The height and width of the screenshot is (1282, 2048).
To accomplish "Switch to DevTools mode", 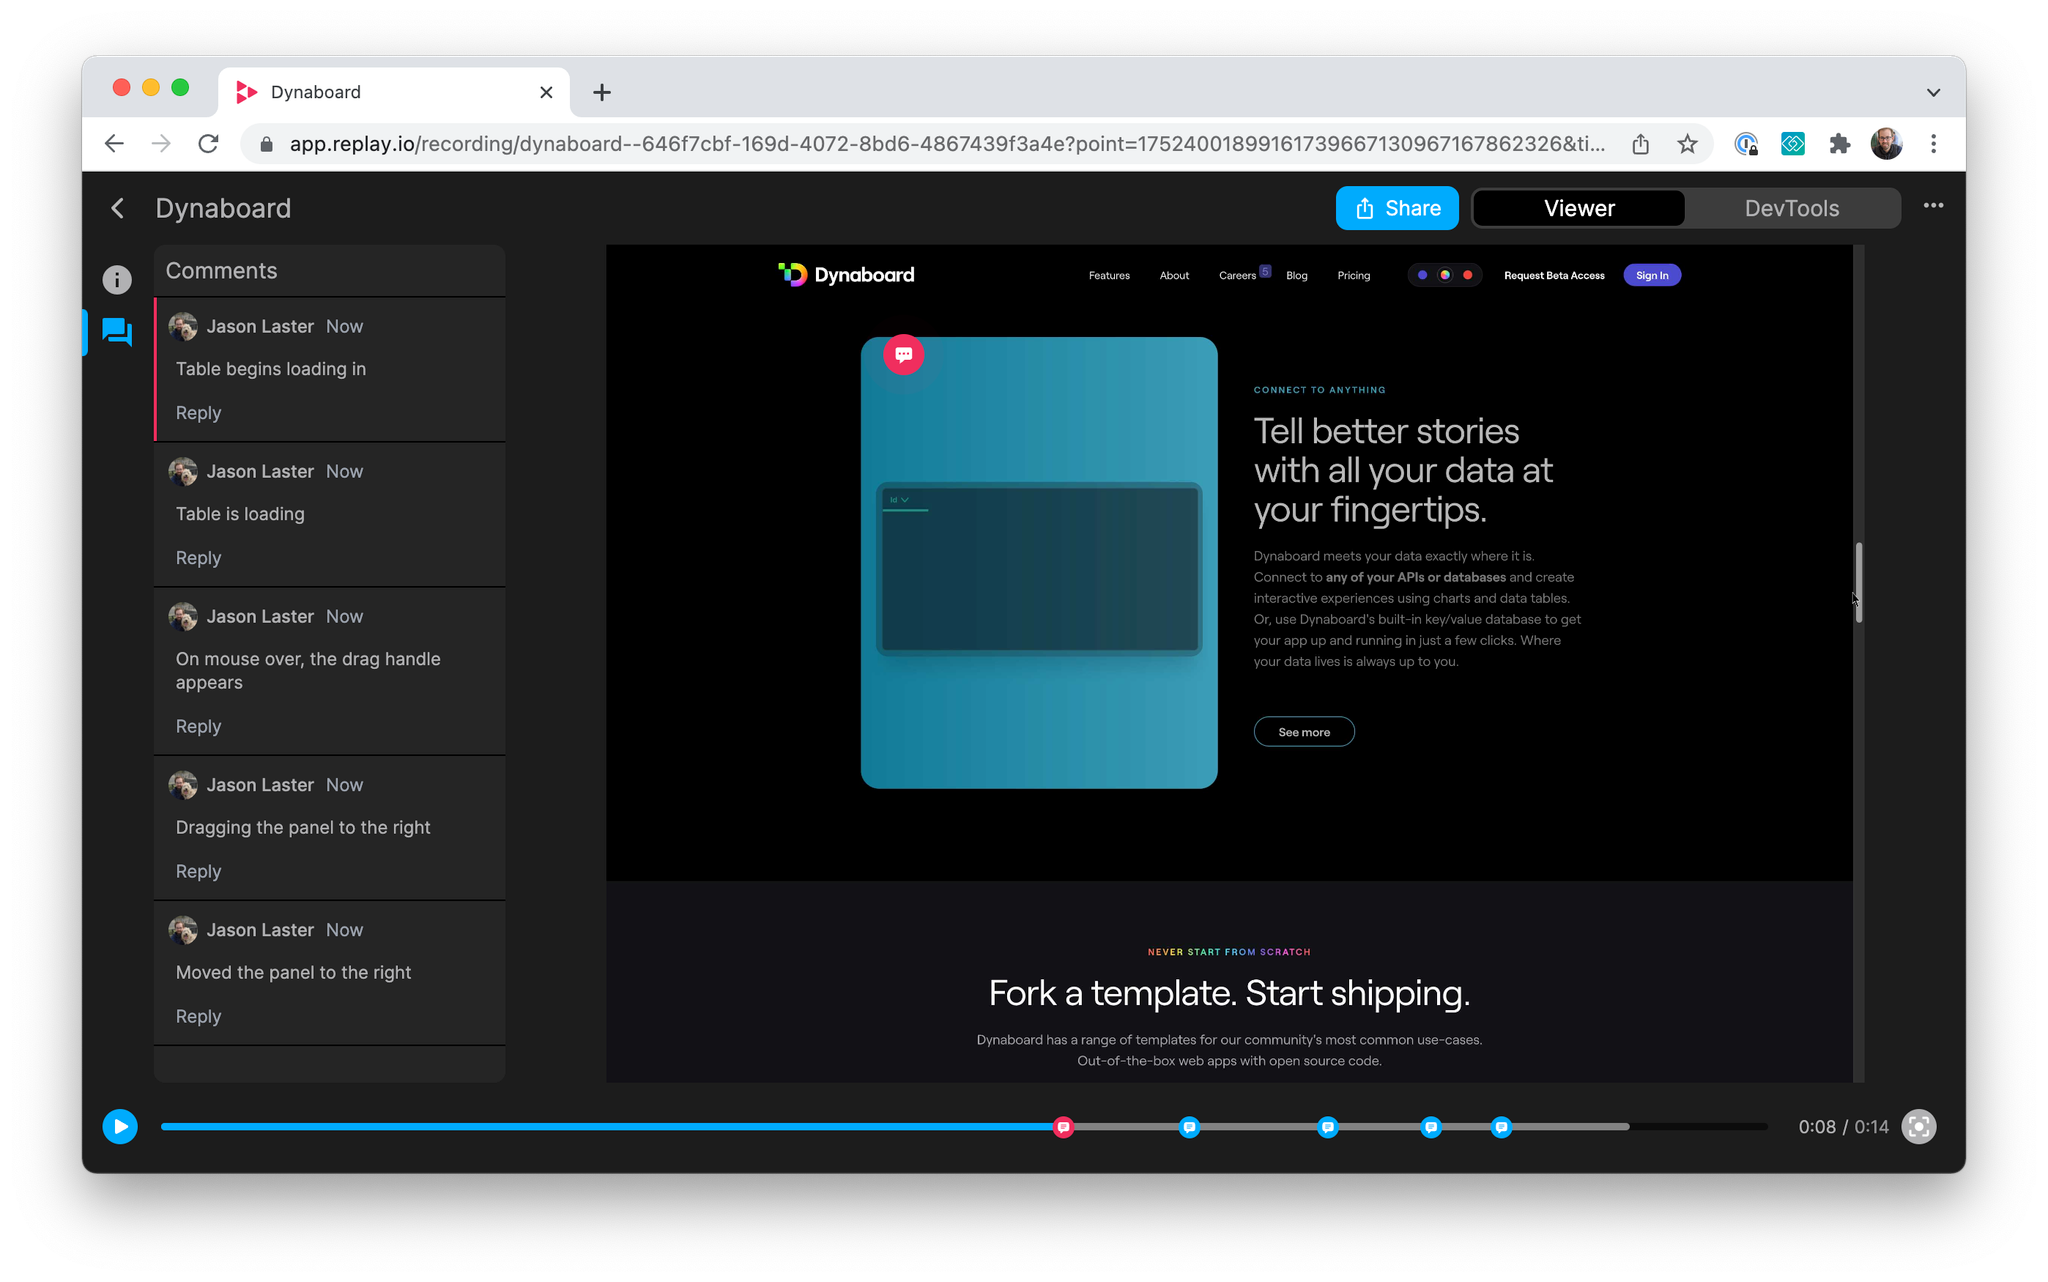I will (x=1791, y=208).
